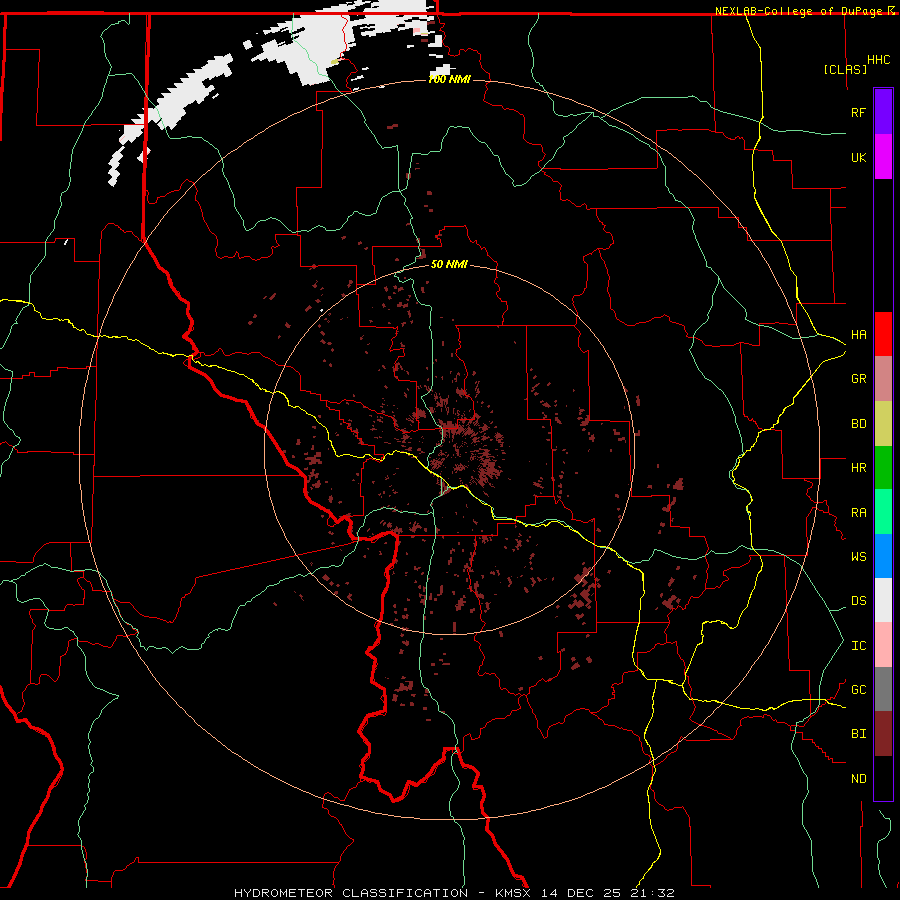Viewport: 900px width, 900px height.
Task: Click the BI legend label
Action: coord(859,734)
